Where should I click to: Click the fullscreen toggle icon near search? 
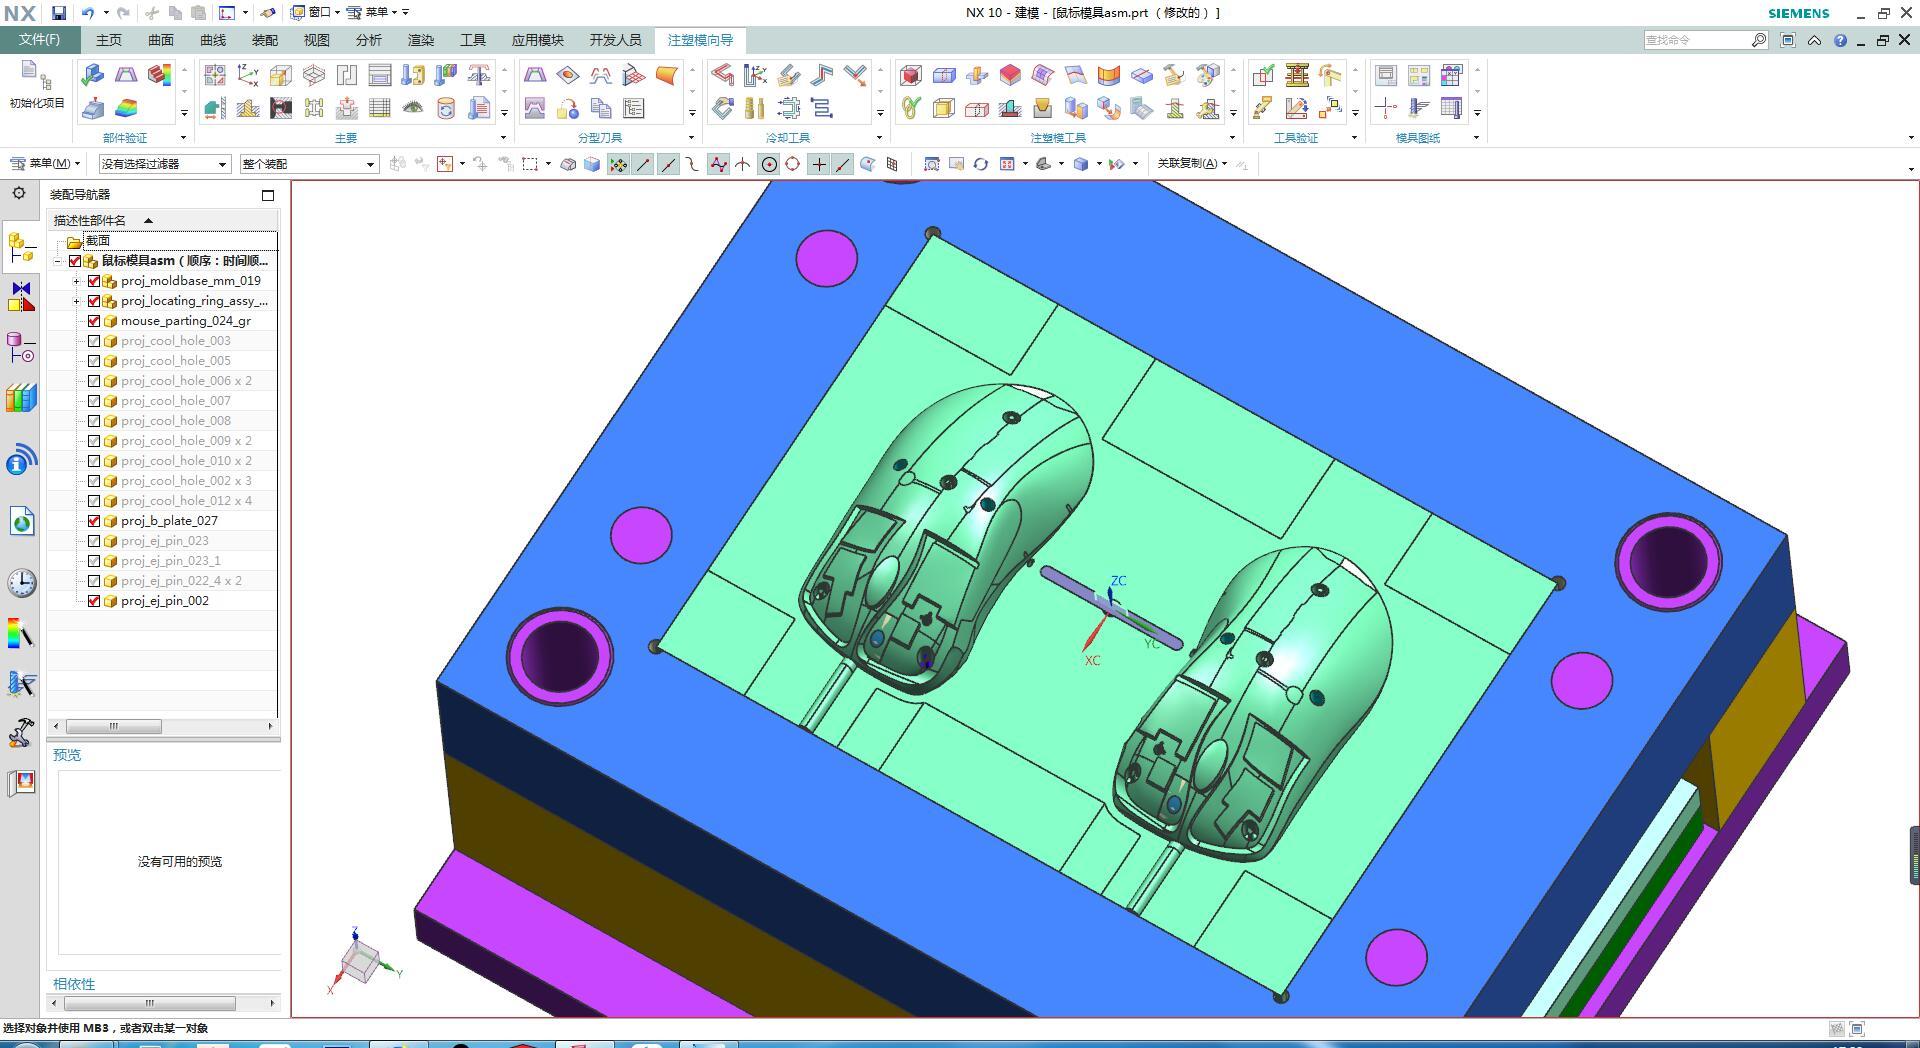pos(1788,40)
